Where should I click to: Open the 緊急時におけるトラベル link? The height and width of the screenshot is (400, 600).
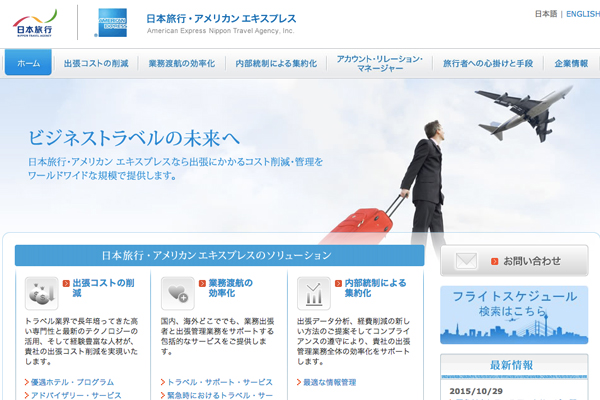pos(220,395)
